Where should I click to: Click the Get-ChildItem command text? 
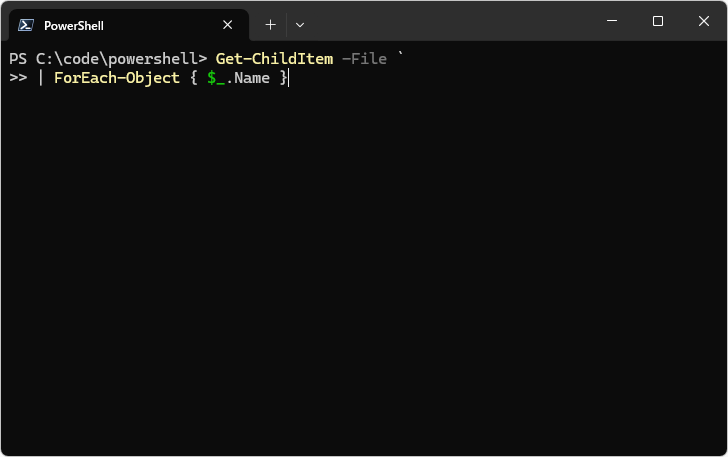coord(274,59)
